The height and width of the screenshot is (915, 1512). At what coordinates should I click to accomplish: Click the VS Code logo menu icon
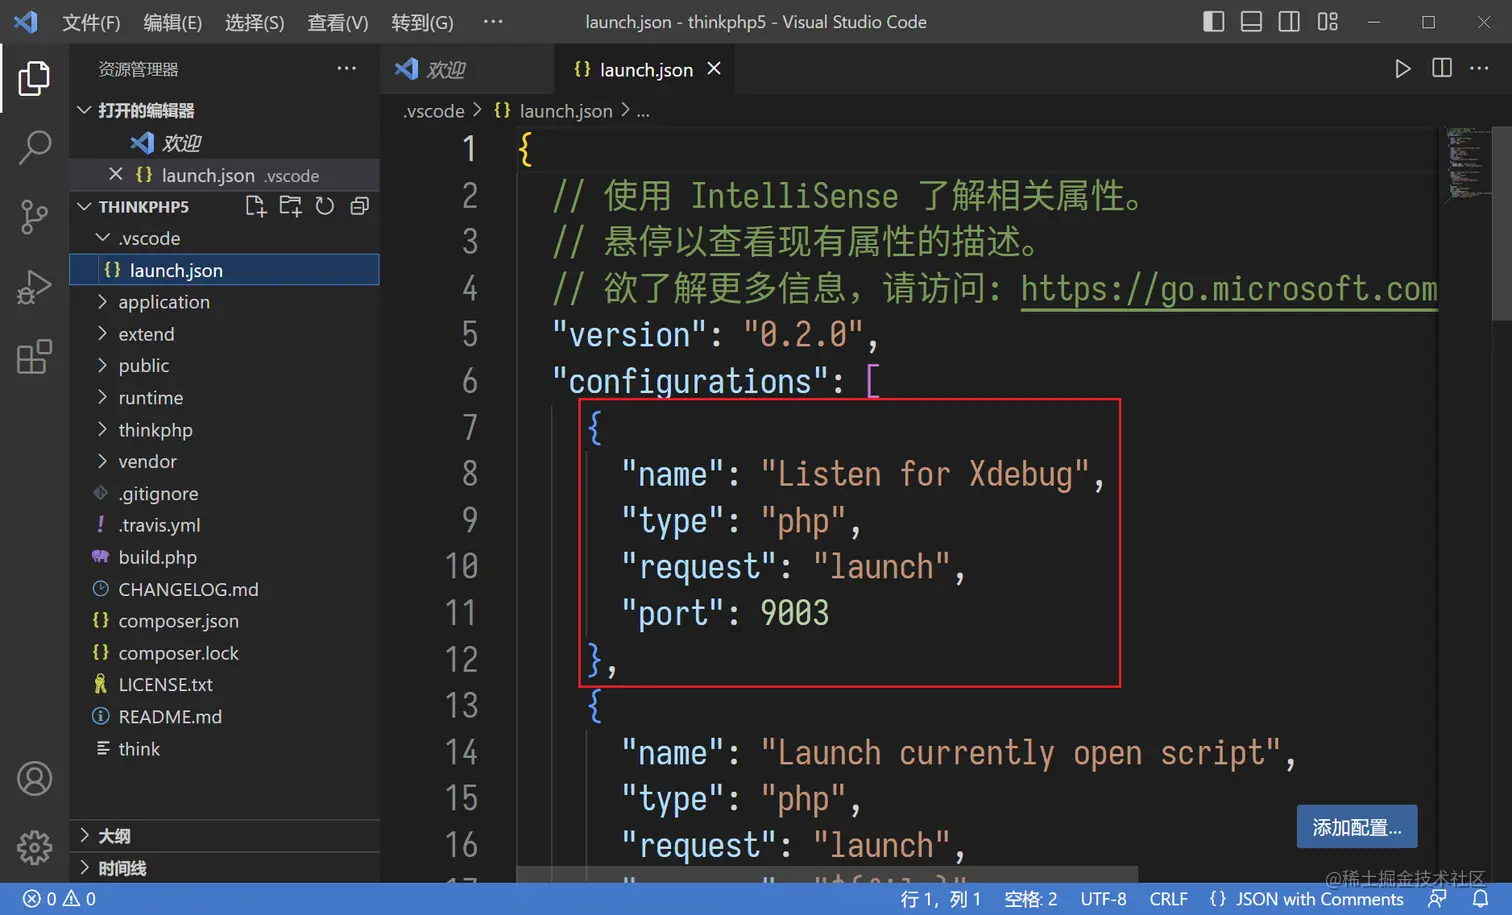pos(25,21)
